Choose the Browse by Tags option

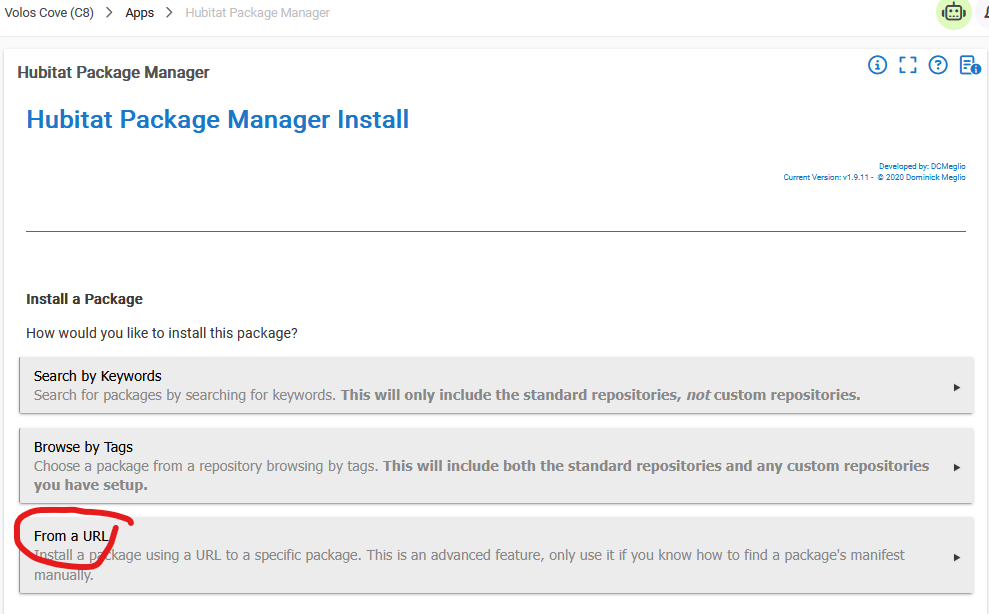pyautogui.click(x=496, y=466)
